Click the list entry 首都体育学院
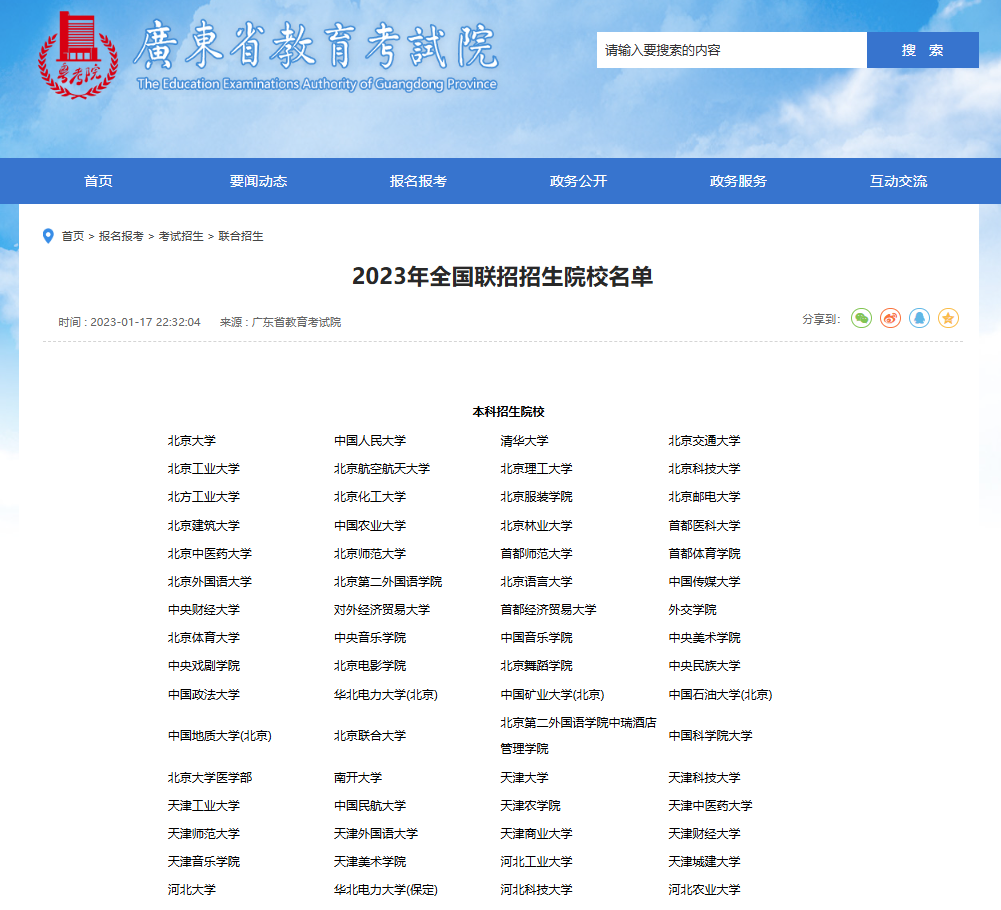 [704, 554]
